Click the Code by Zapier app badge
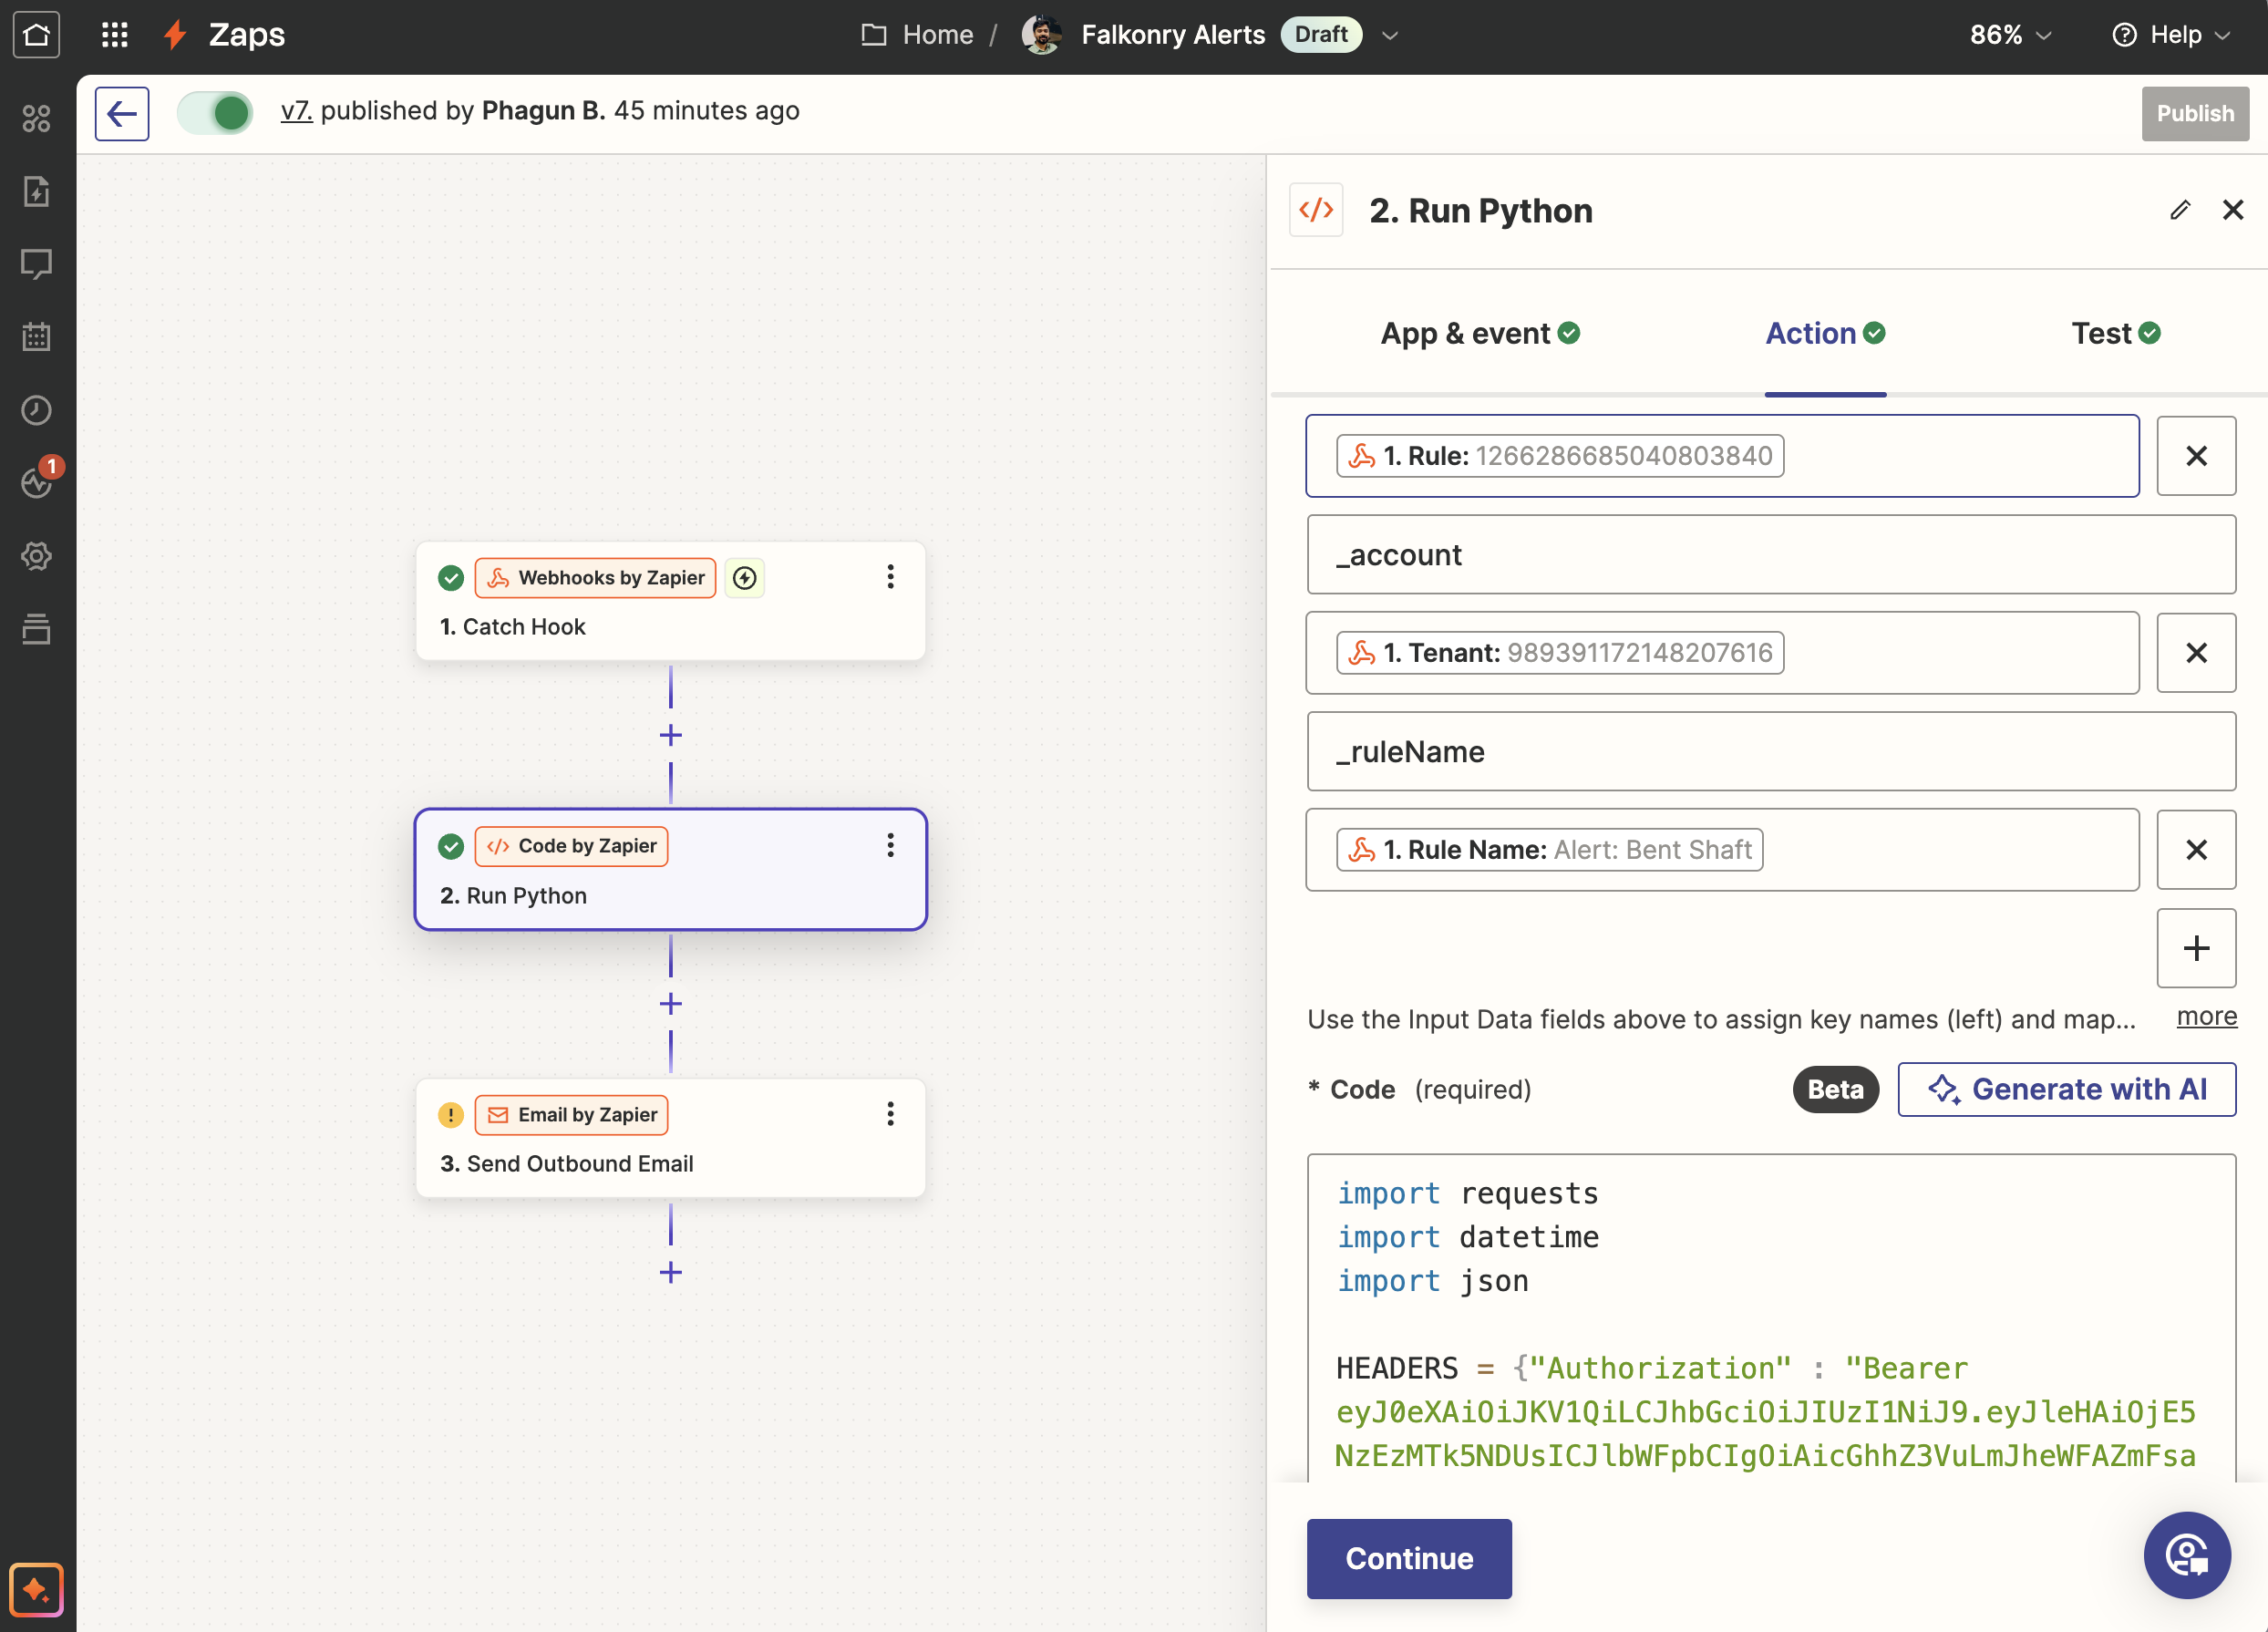 571,846
